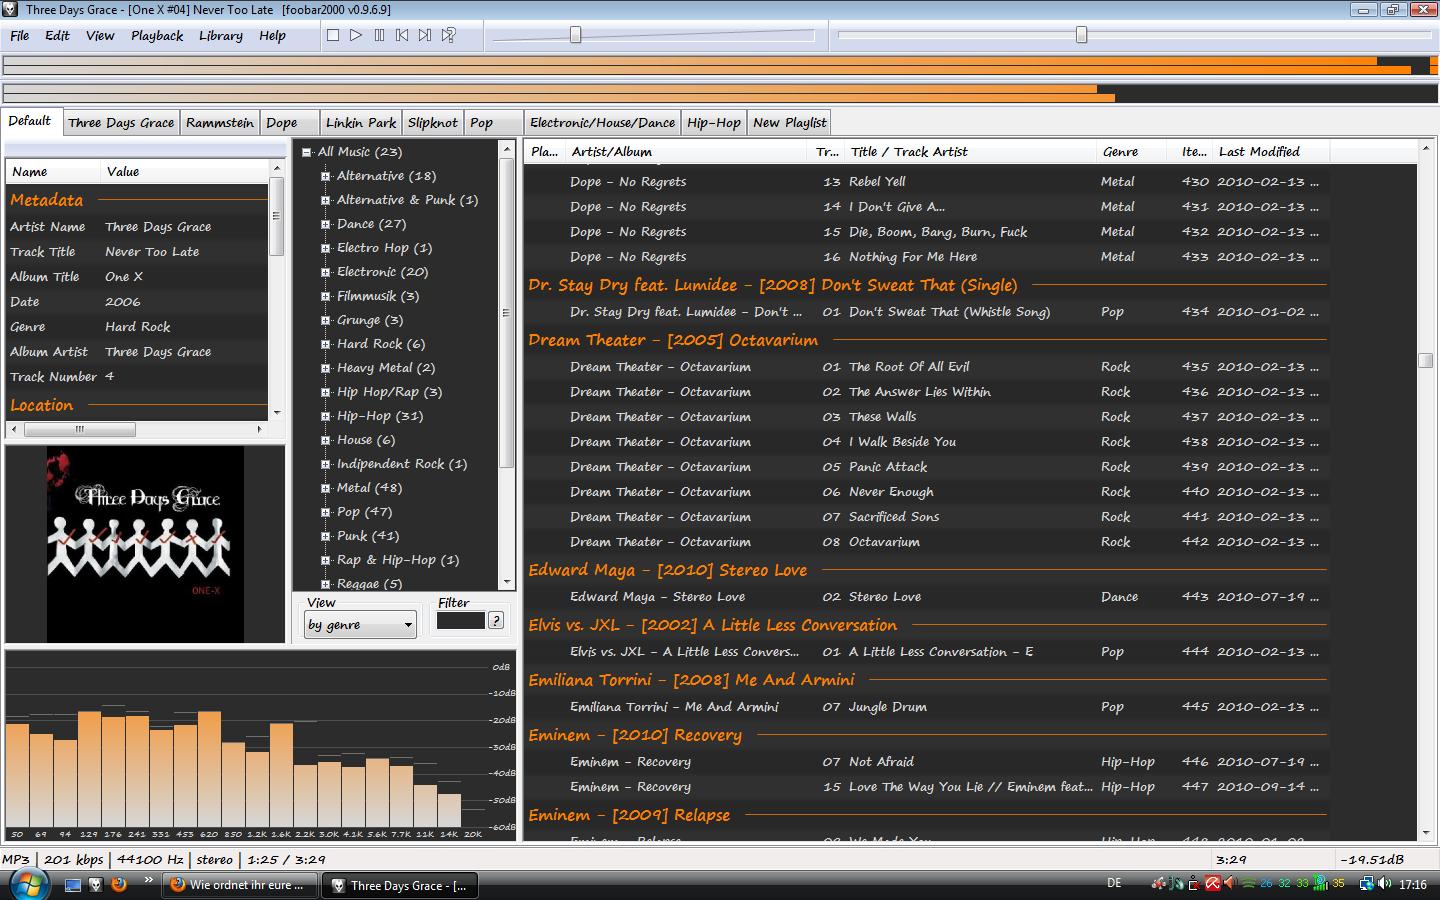Click the Play button in toolbar
The image size is (1440, 900).
[x=356, y=35]
